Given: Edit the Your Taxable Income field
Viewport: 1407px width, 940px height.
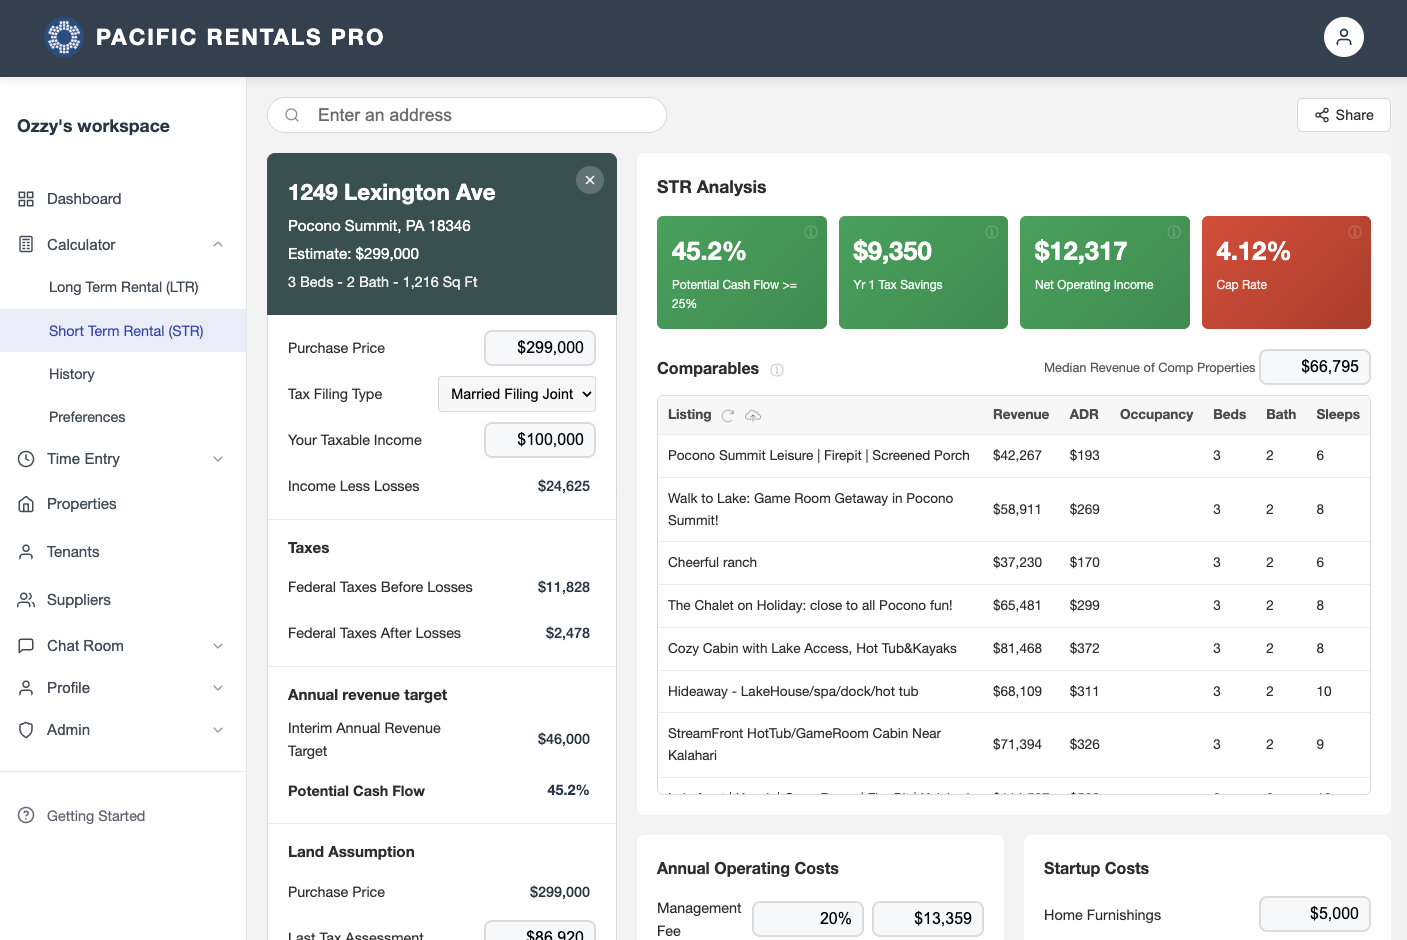Looking at the screenshot, I should click(540, 440).
